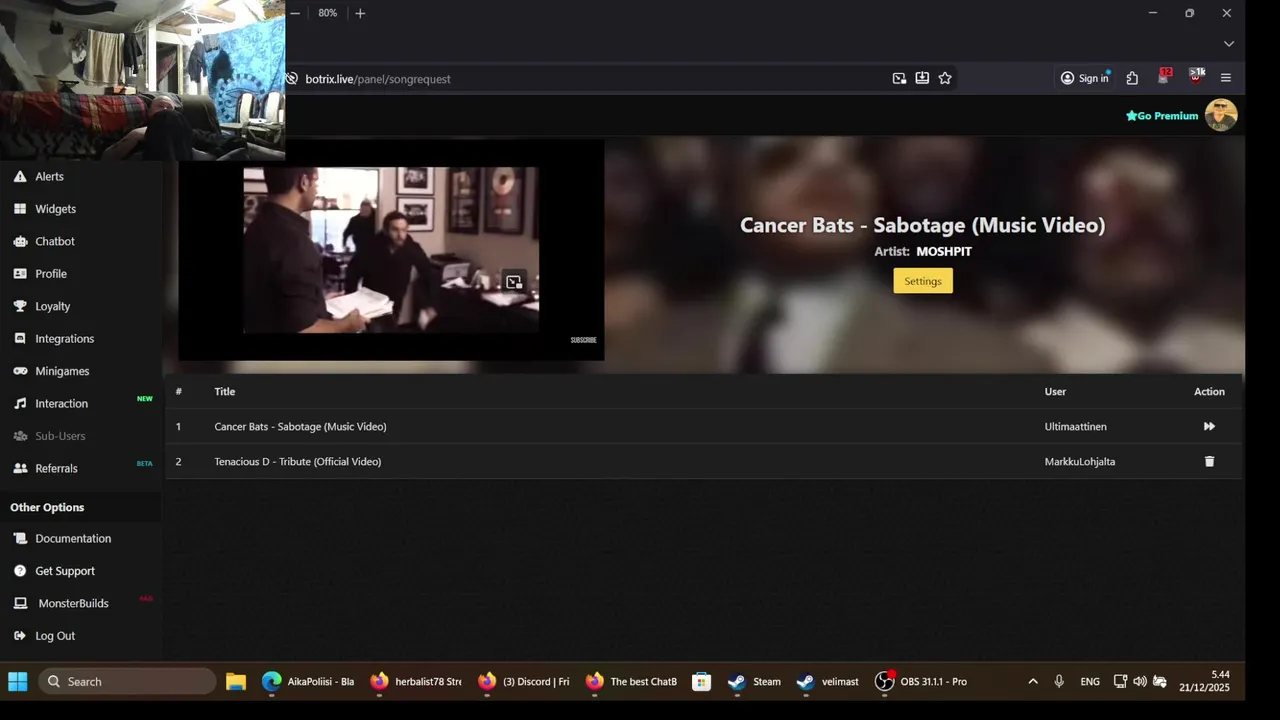Switch to the herbalist78 Firefox window
Viewport: 1280px width, 720px height.
(x=416, y=681)
